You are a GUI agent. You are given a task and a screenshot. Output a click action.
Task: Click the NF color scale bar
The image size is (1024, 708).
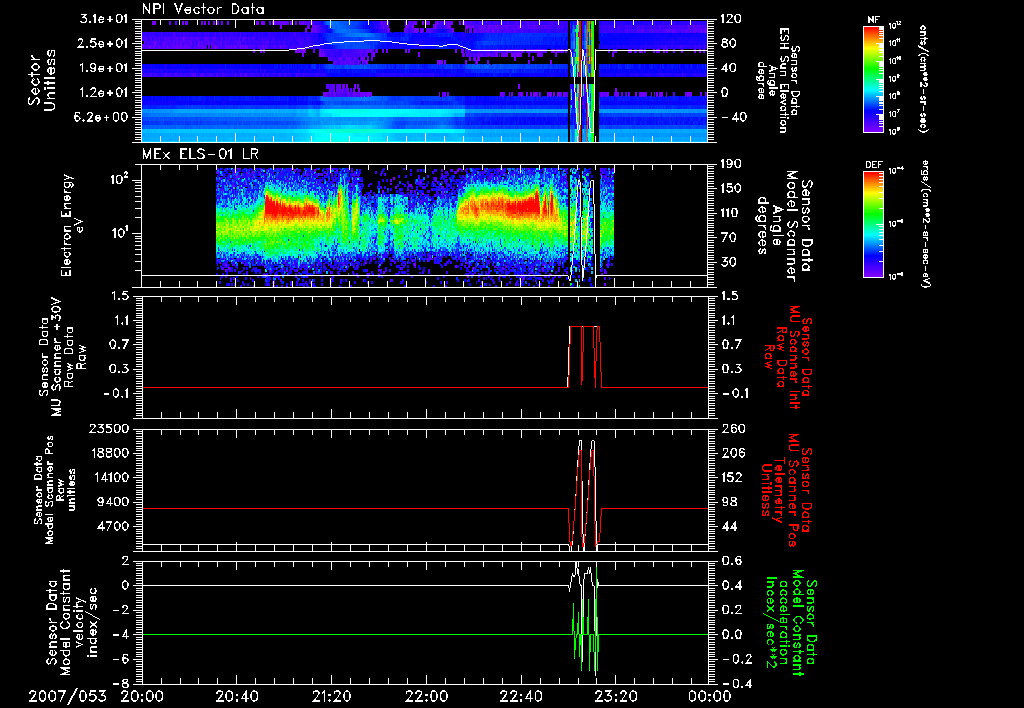click(873, 79)
